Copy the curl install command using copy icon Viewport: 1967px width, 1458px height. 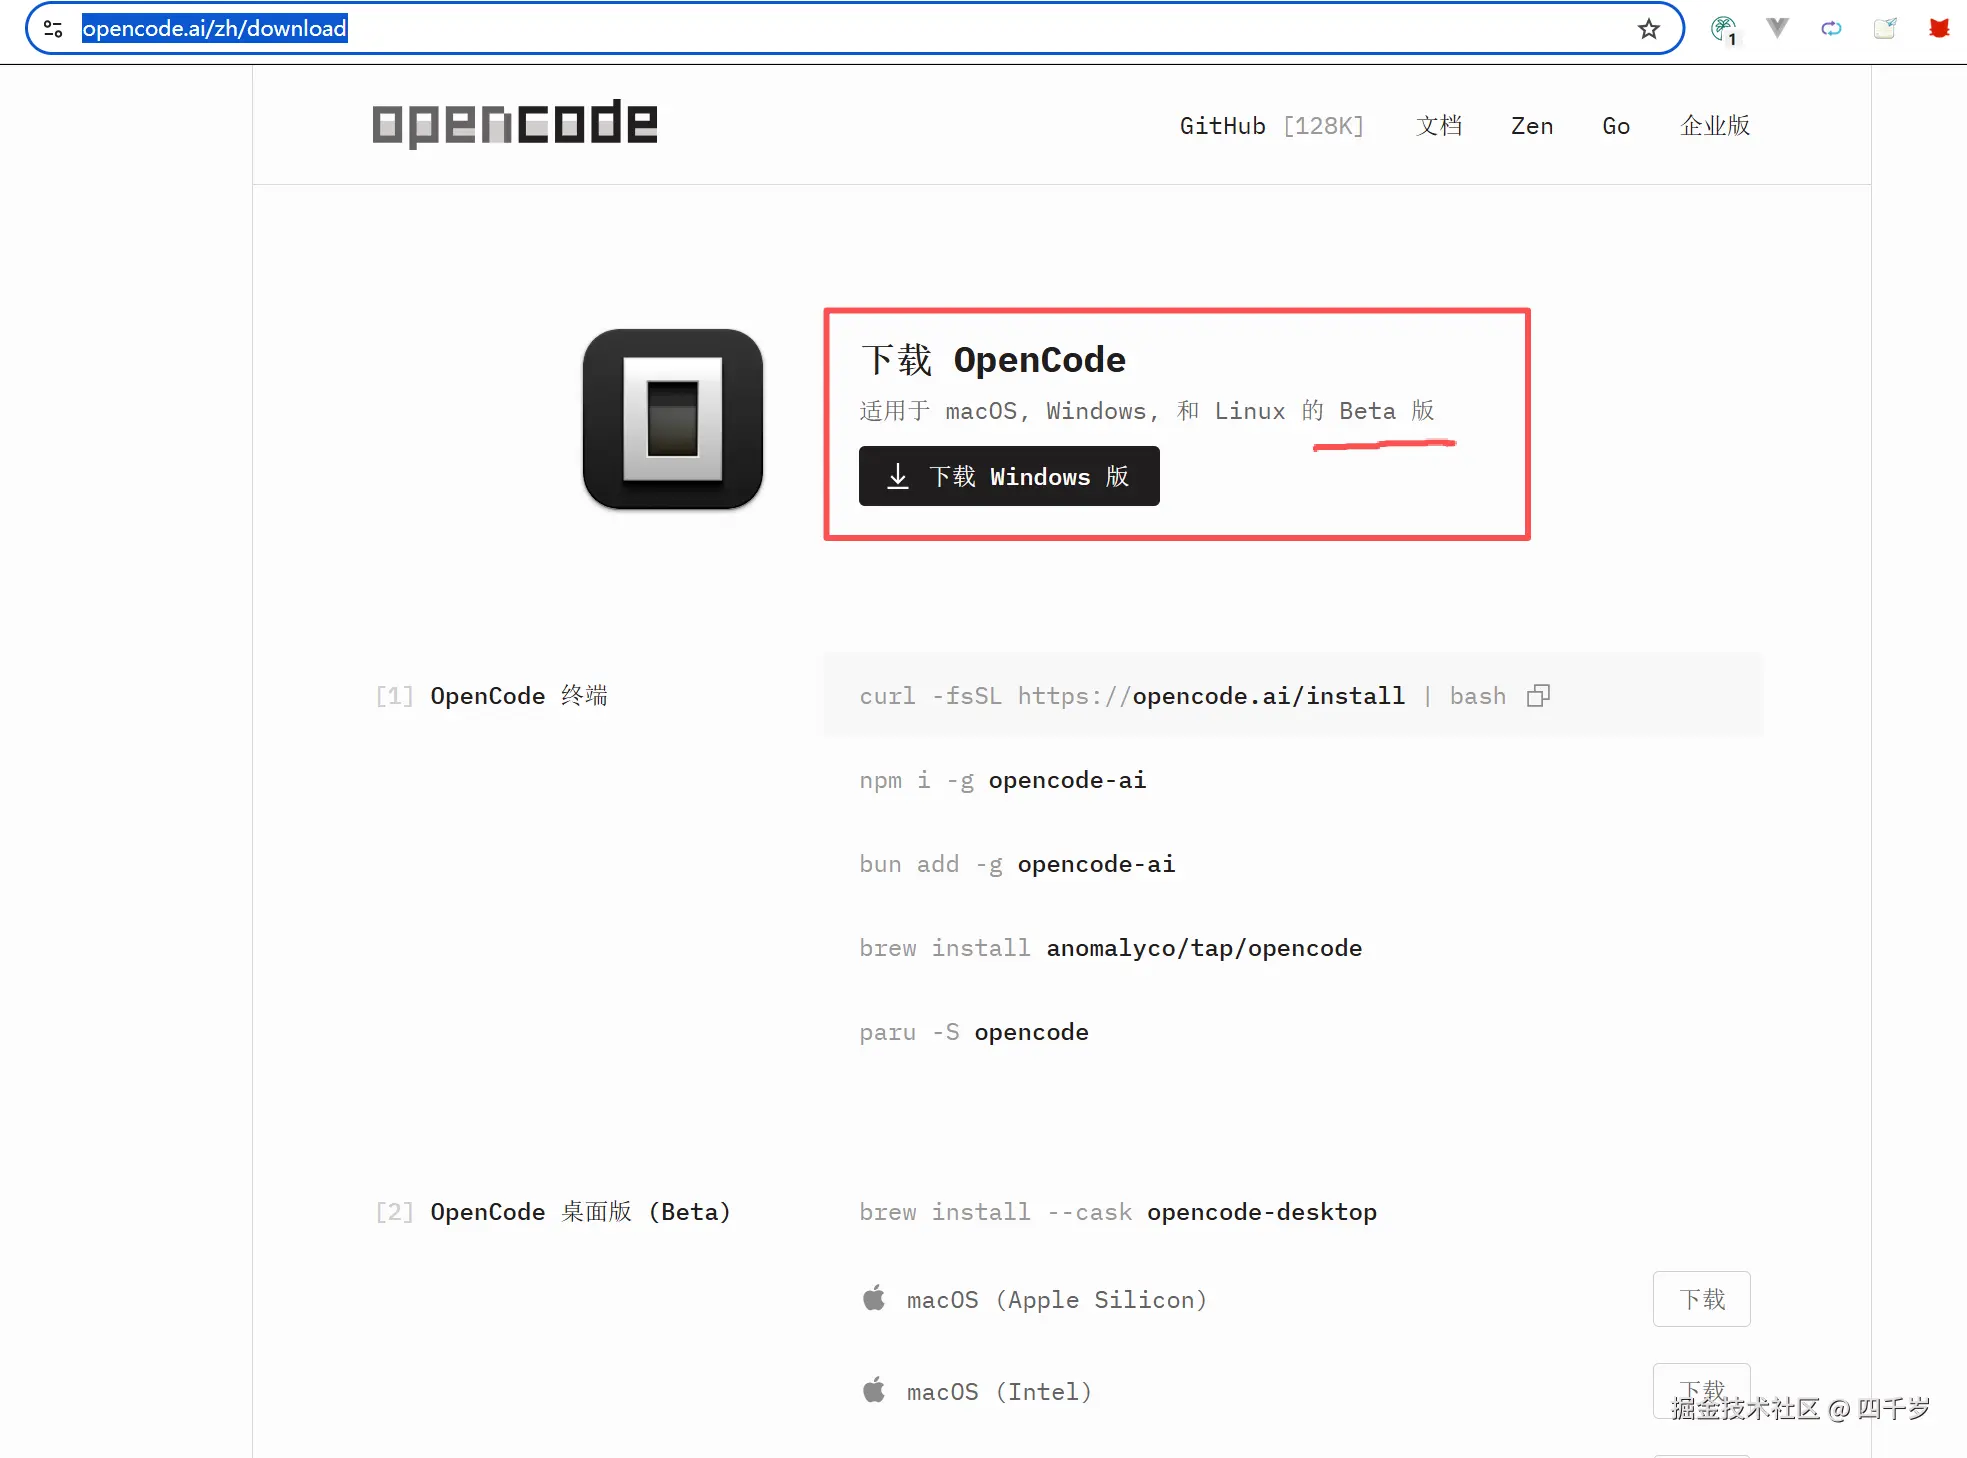1538,695
